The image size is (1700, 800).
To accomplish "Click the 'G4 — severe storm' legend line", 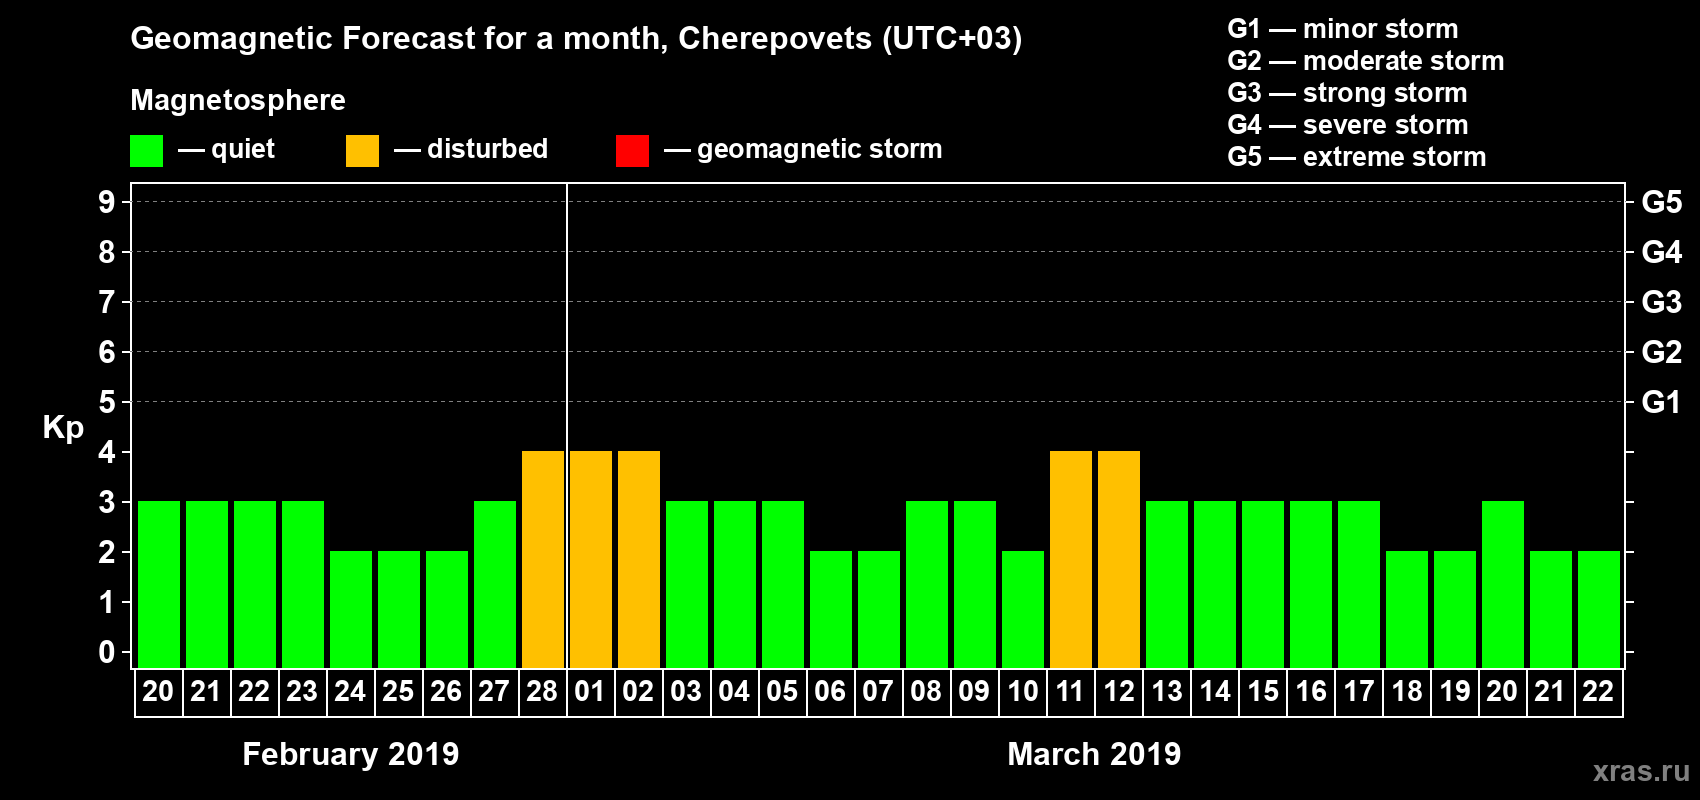I will tap(1348, 125).
